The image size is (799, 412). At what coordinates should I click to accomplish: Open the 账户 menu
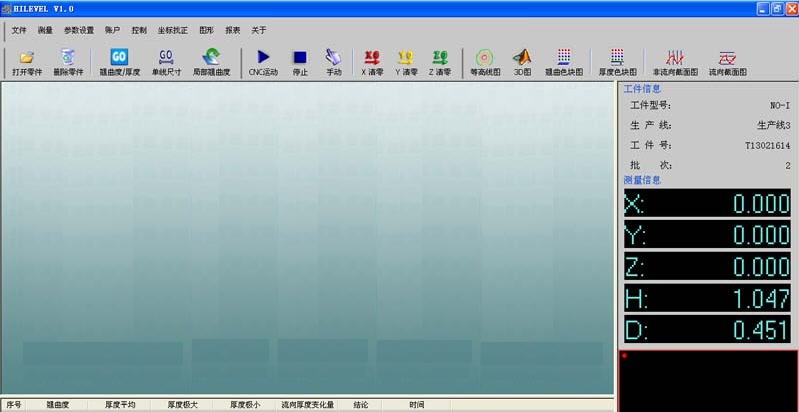coord(112,31)
